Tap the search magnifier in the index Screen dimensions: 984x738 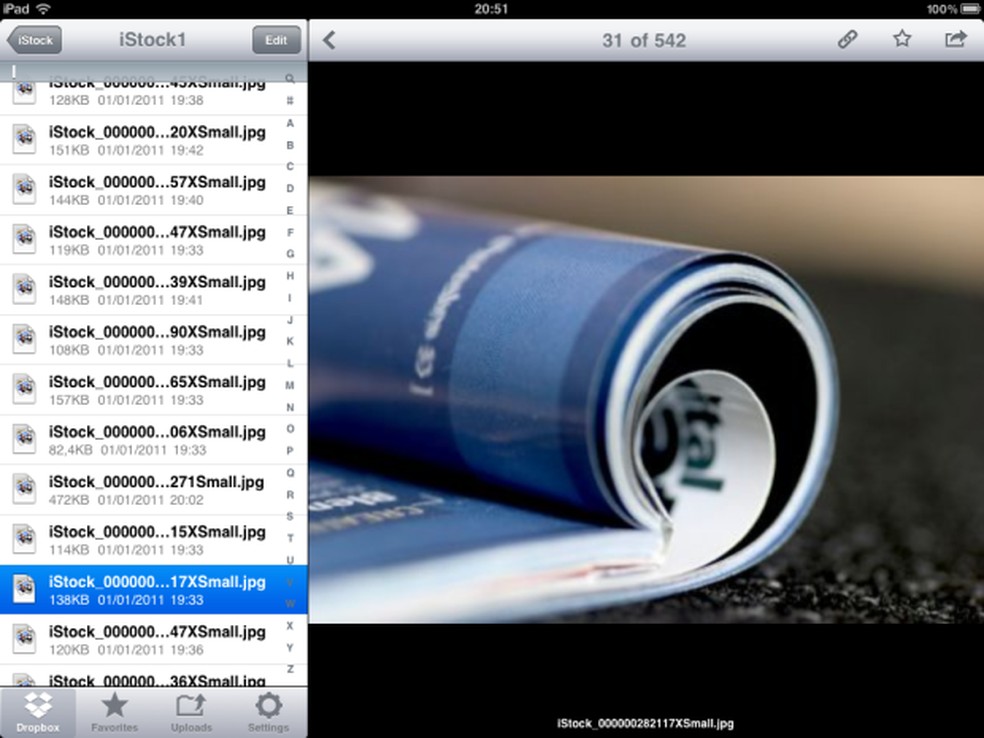point(290,79)
